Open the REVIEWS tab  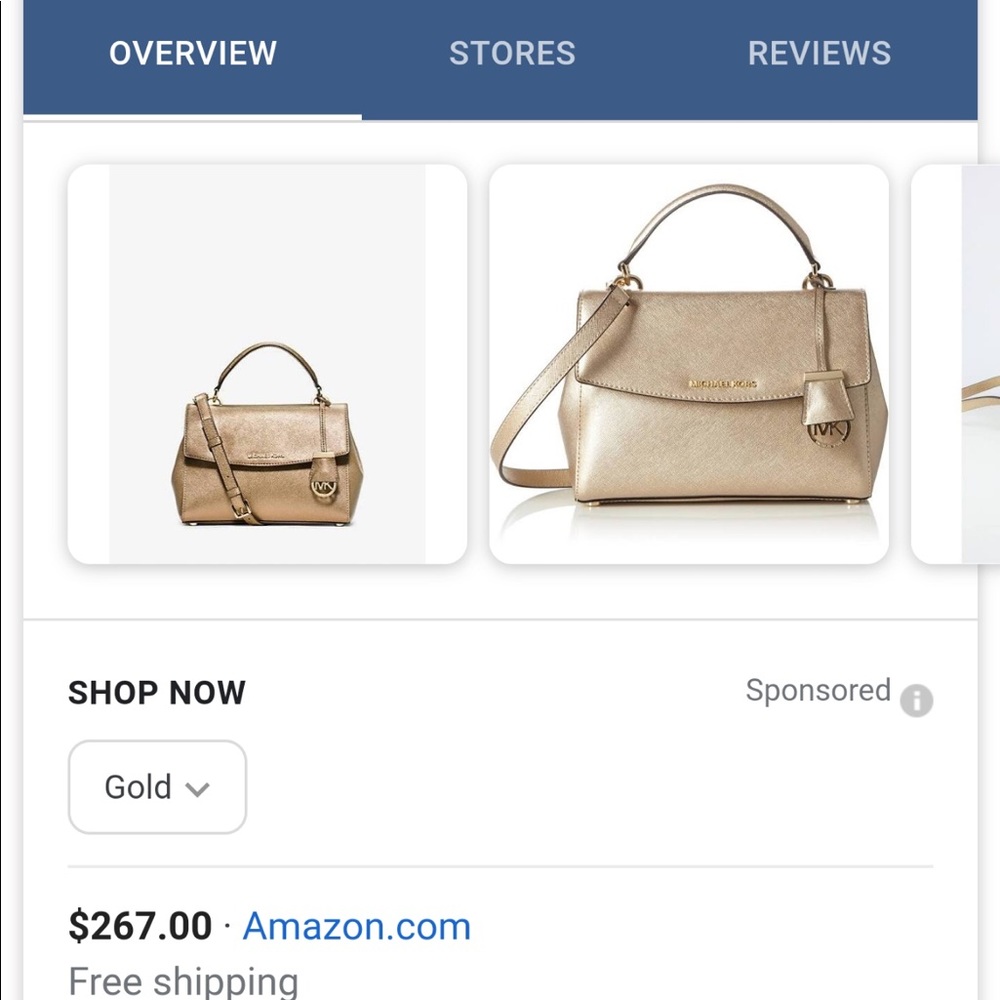(820, 53)
